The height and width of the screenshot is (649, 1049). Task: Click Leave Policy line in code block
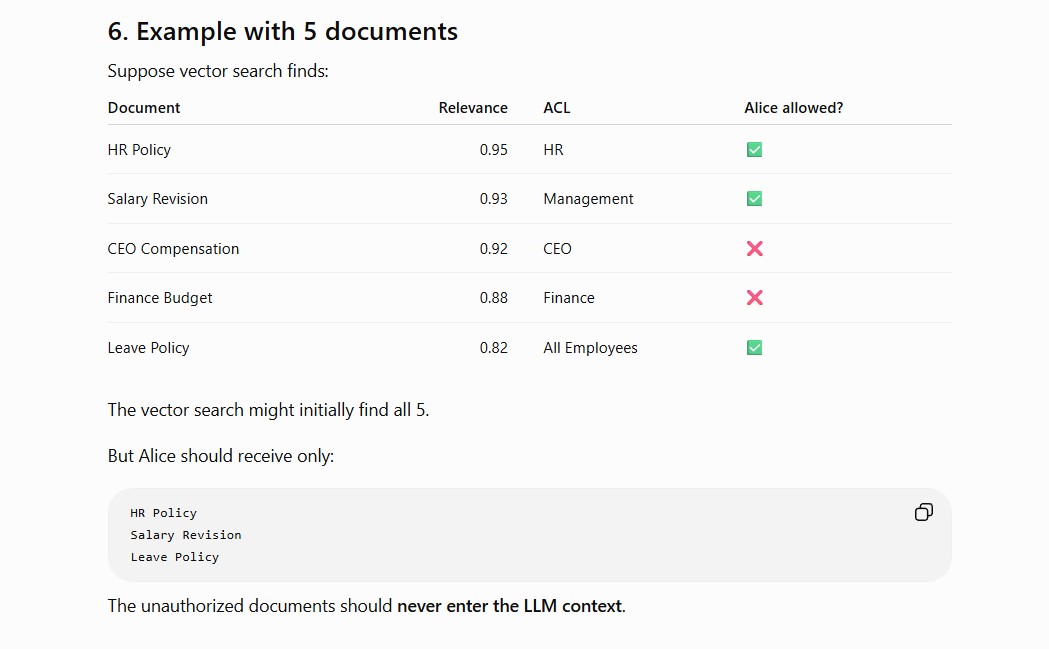(x=175, y=557)
